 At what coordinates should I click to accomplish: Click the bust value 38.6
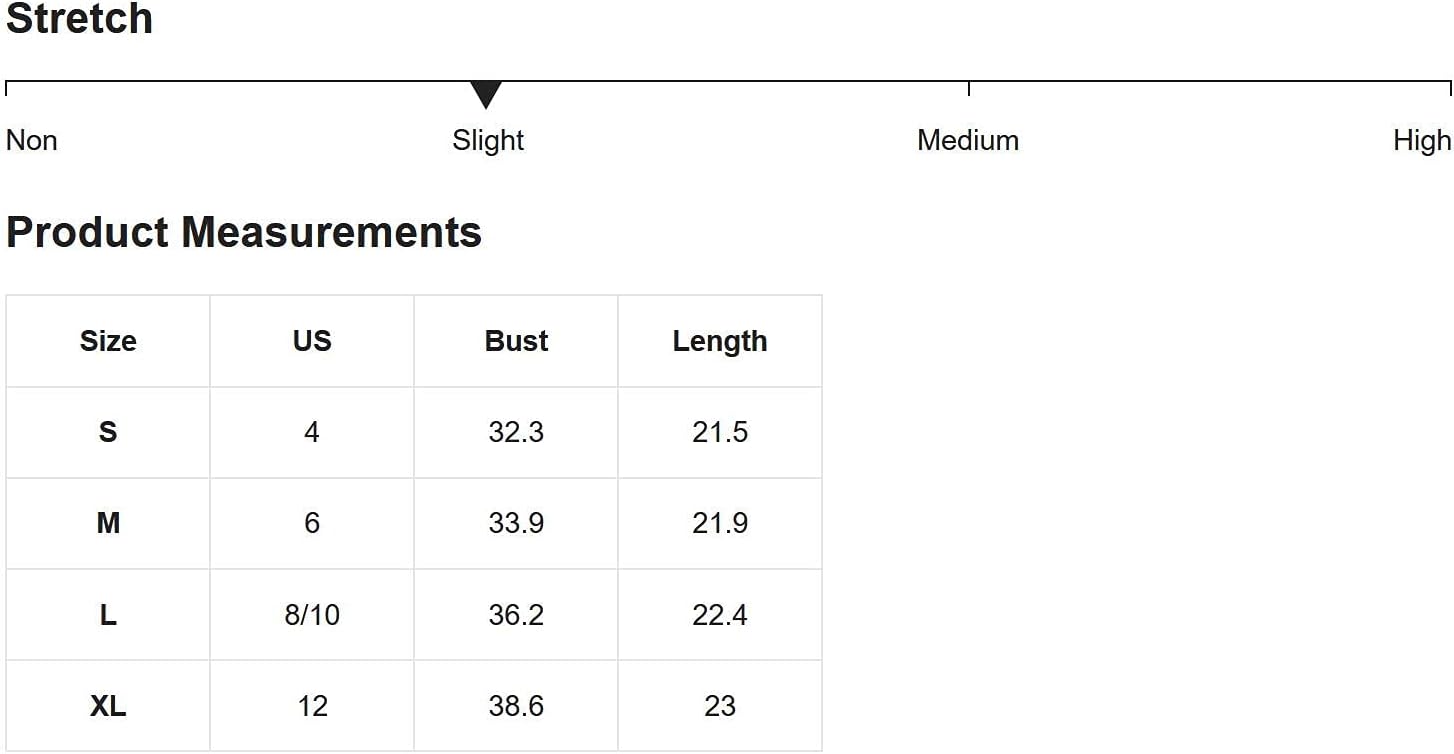coord(516,706)
